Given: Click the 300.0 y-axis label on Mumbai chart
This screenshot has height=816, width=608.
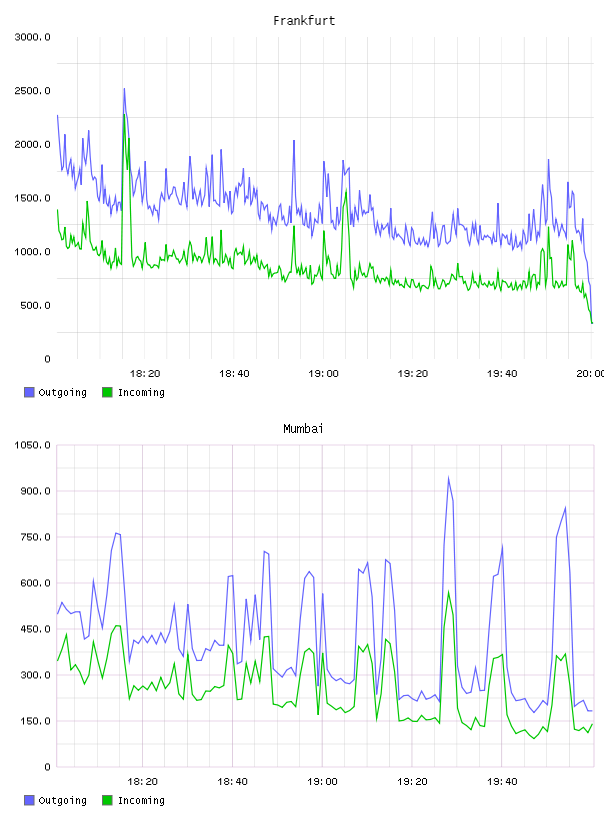Looking at the screenshot, I should 35,675.
